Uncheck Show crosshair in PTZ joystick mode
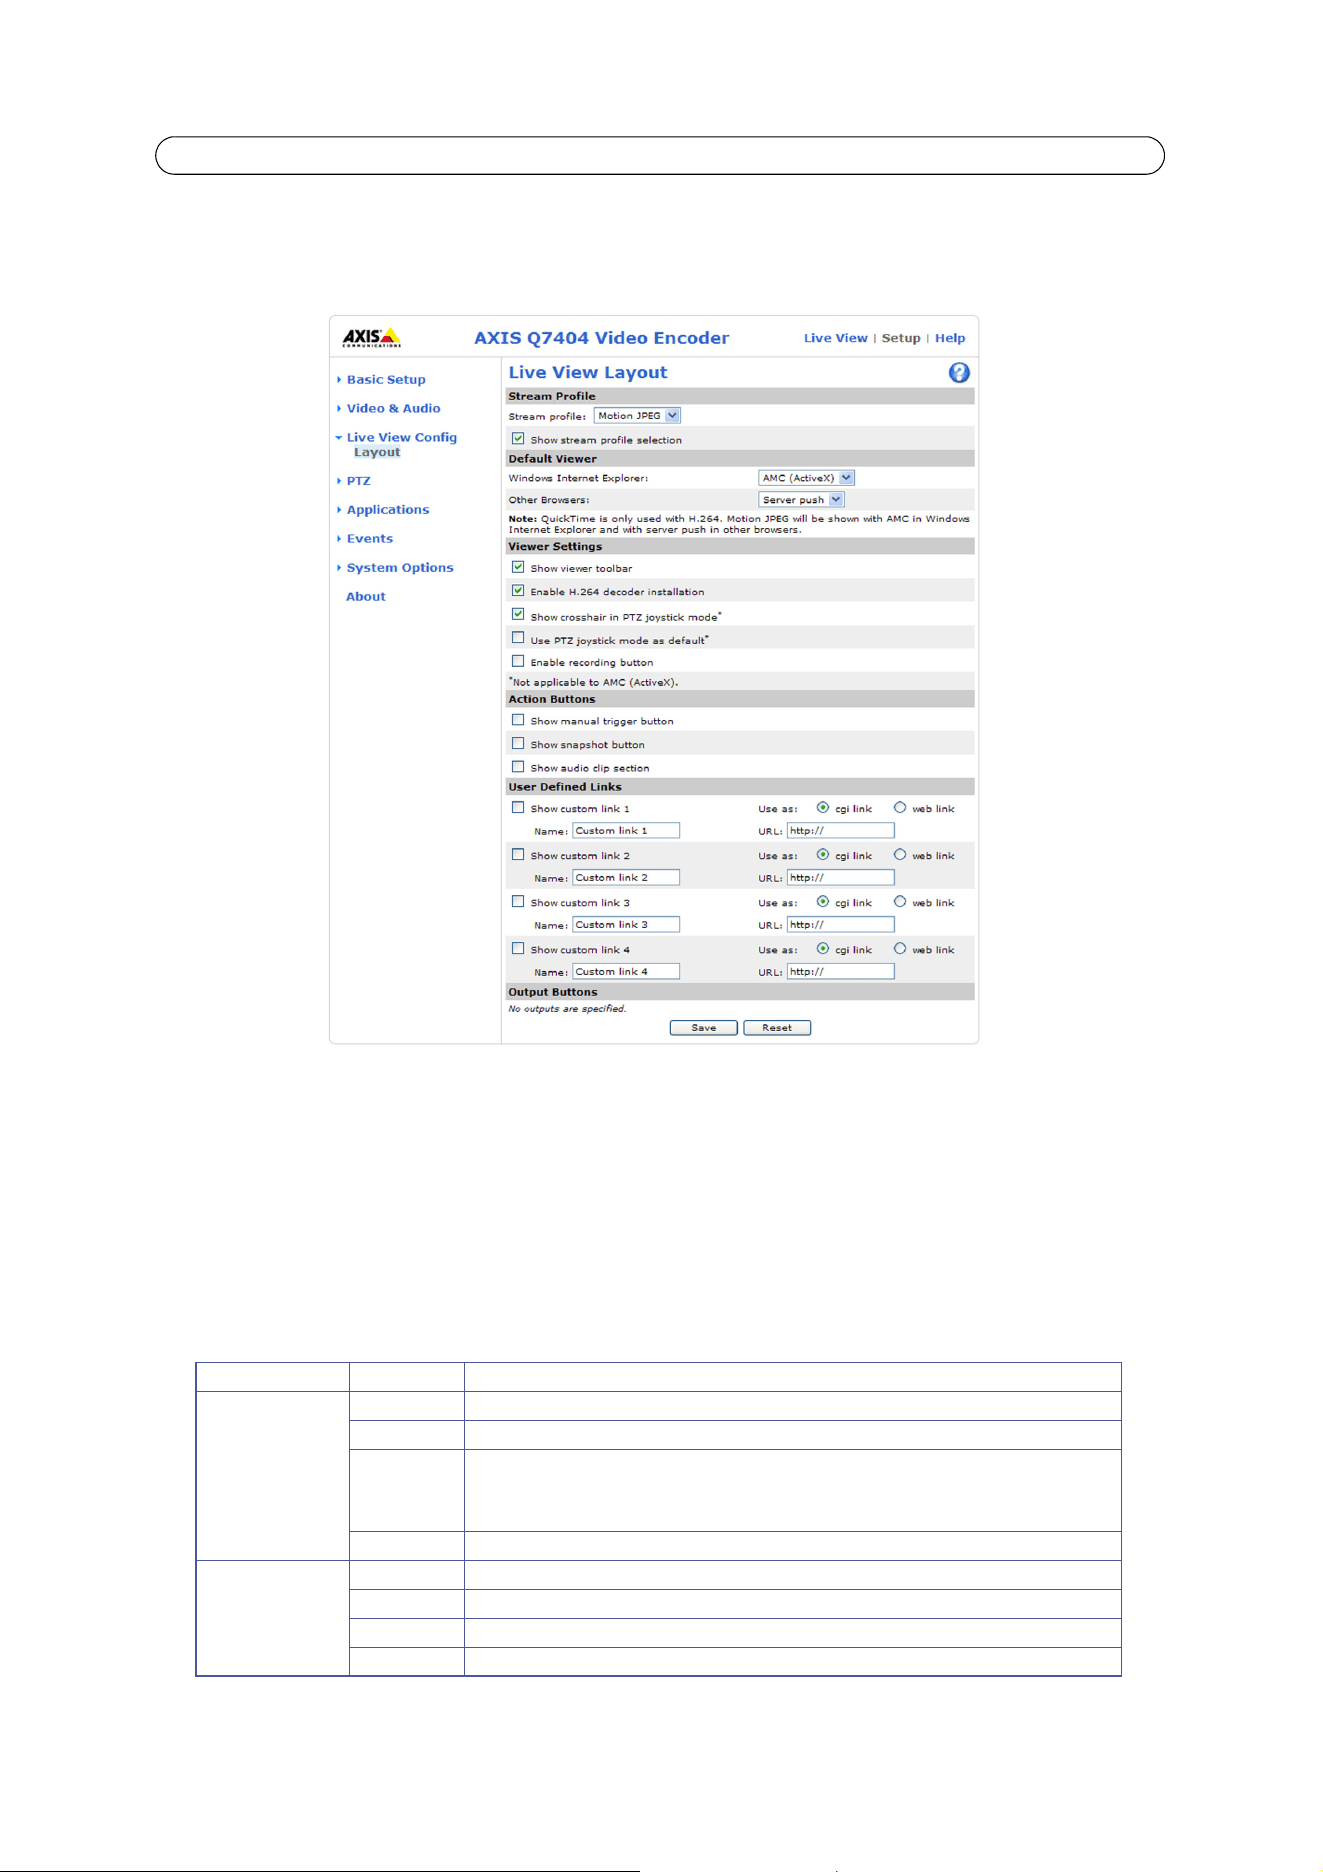 pos(518,615)
